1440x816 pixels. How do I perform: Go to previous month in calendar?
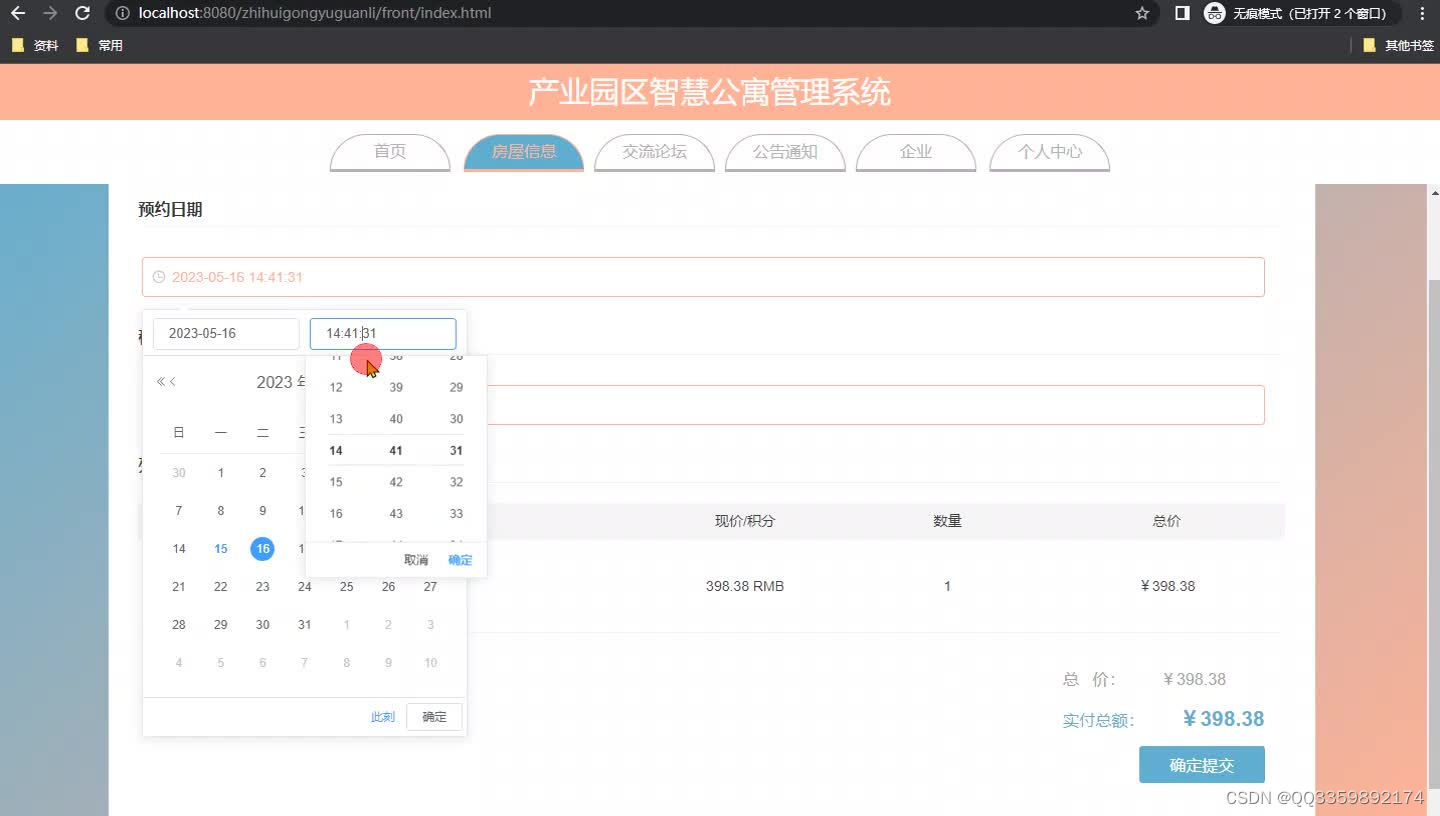point(173,381)
